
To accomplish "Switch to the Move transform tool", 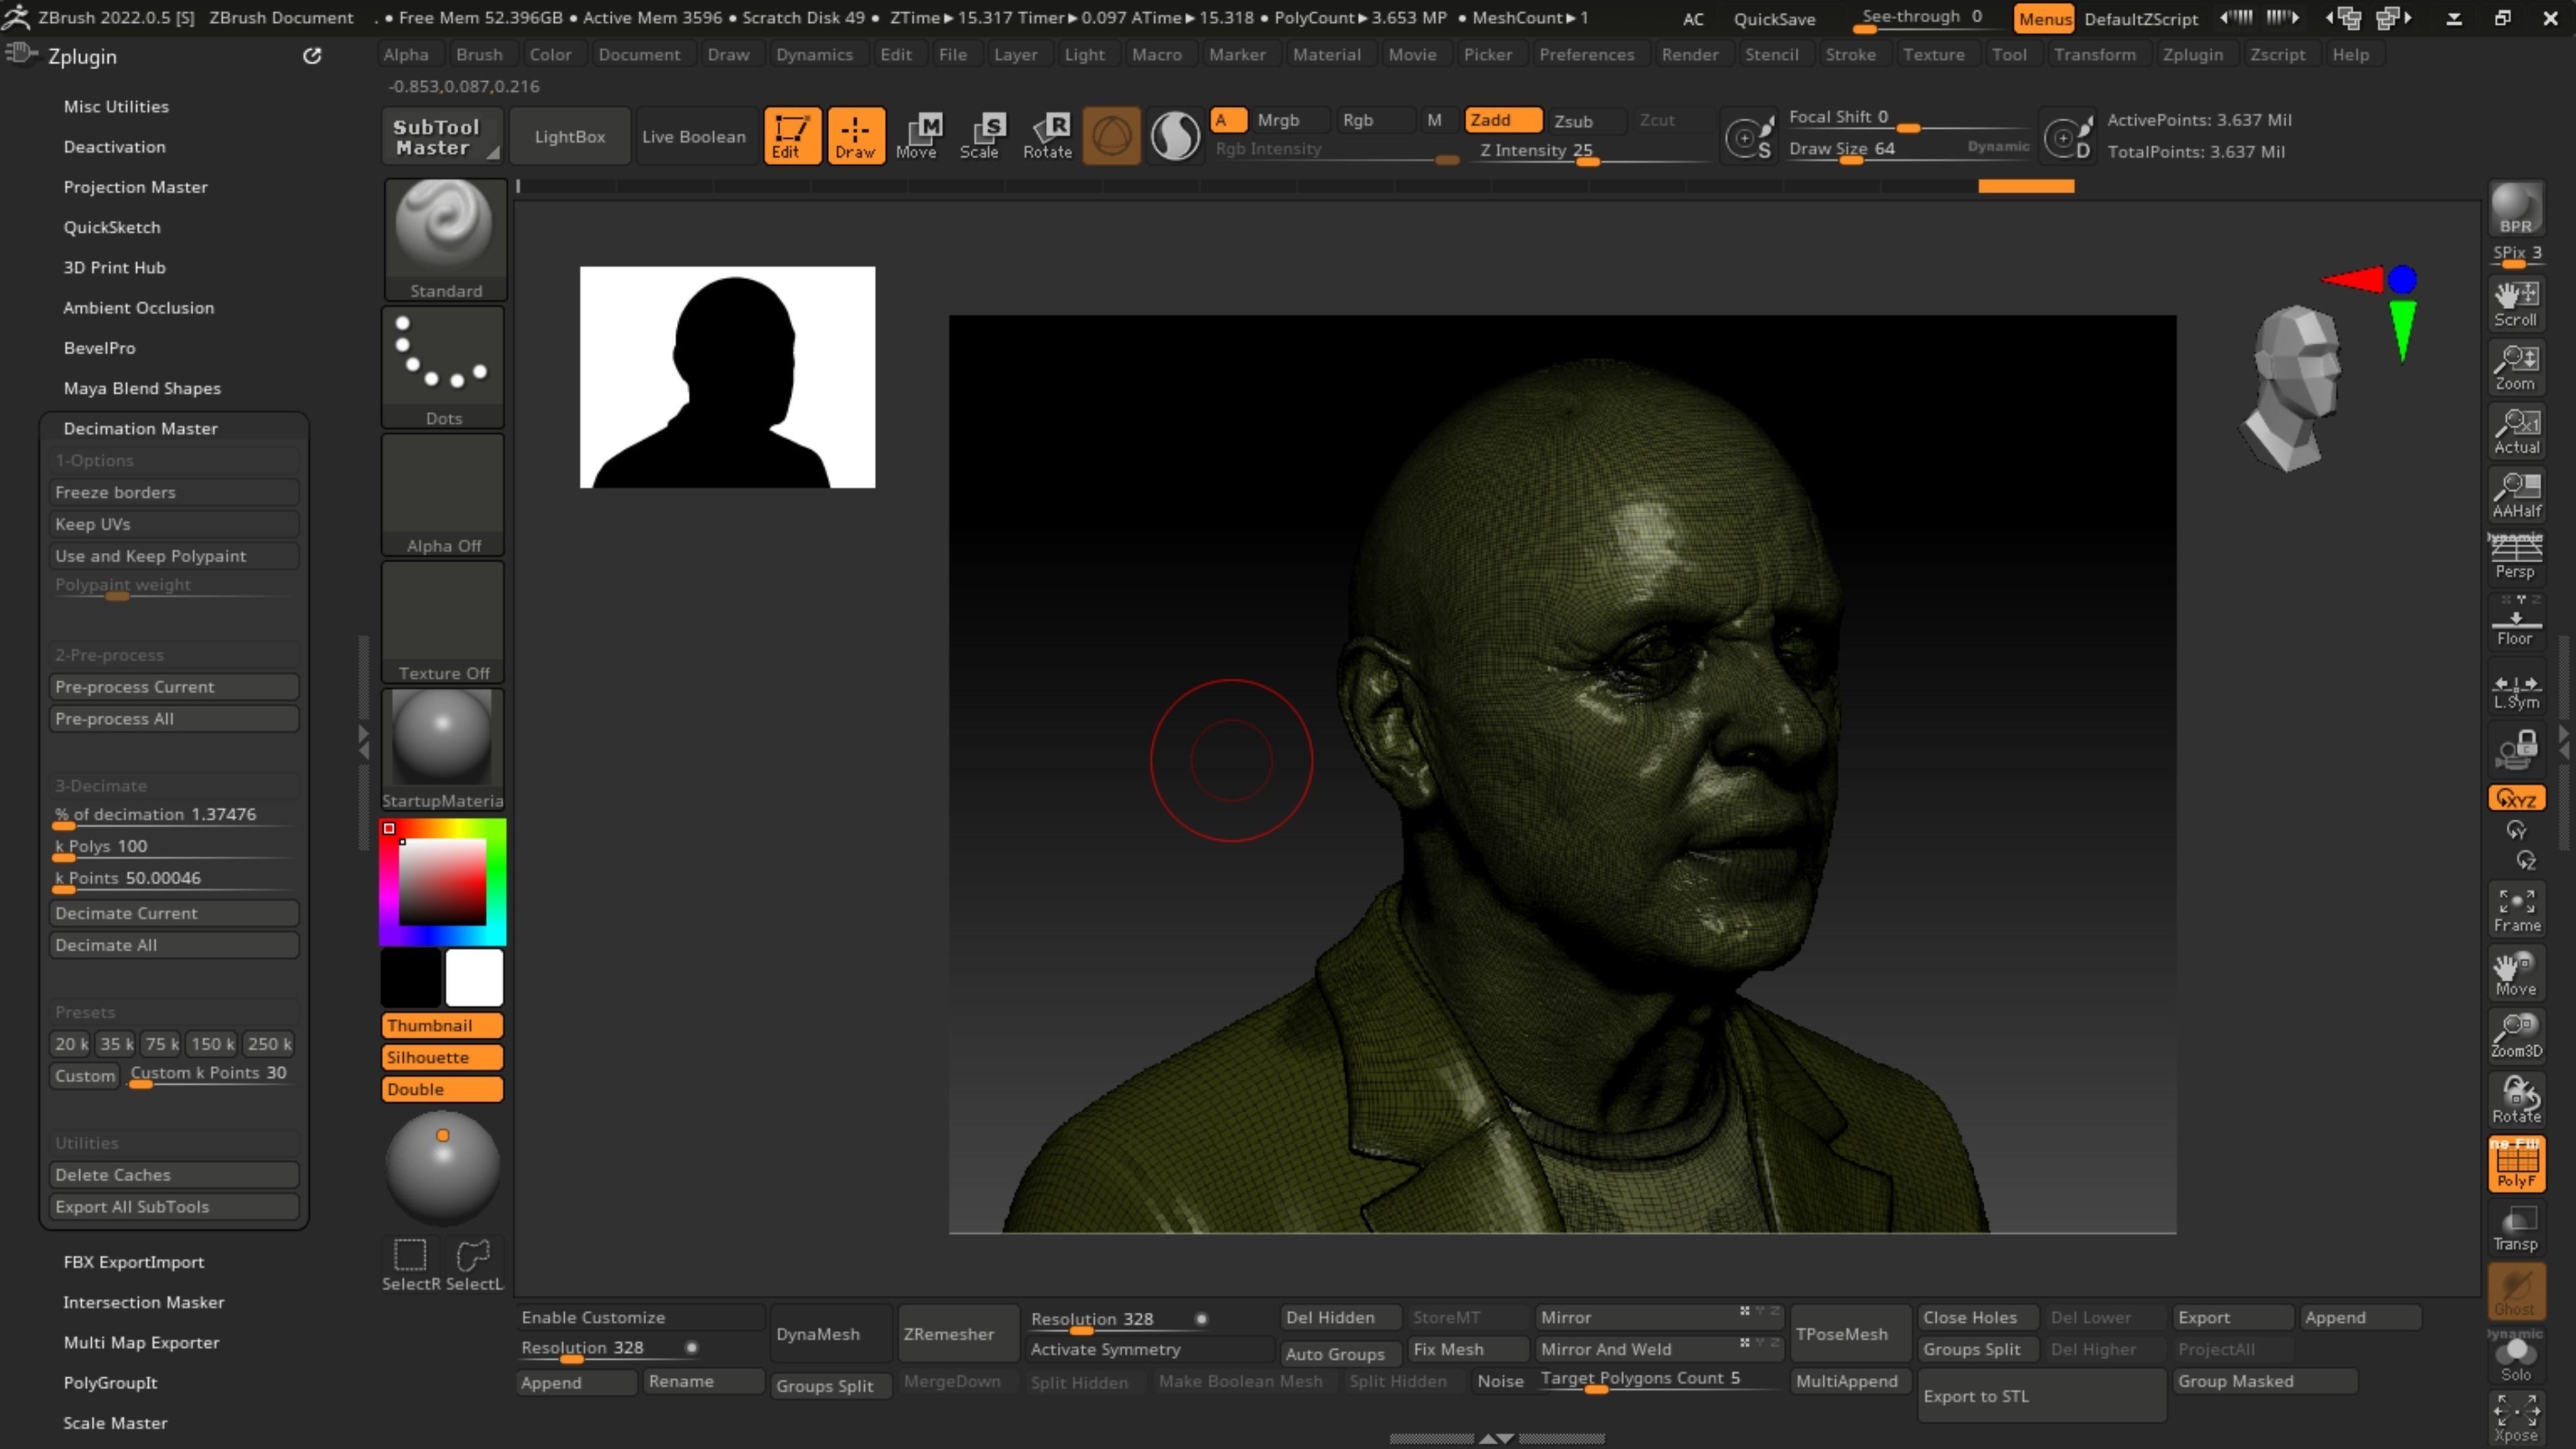I will click(917, 135).
